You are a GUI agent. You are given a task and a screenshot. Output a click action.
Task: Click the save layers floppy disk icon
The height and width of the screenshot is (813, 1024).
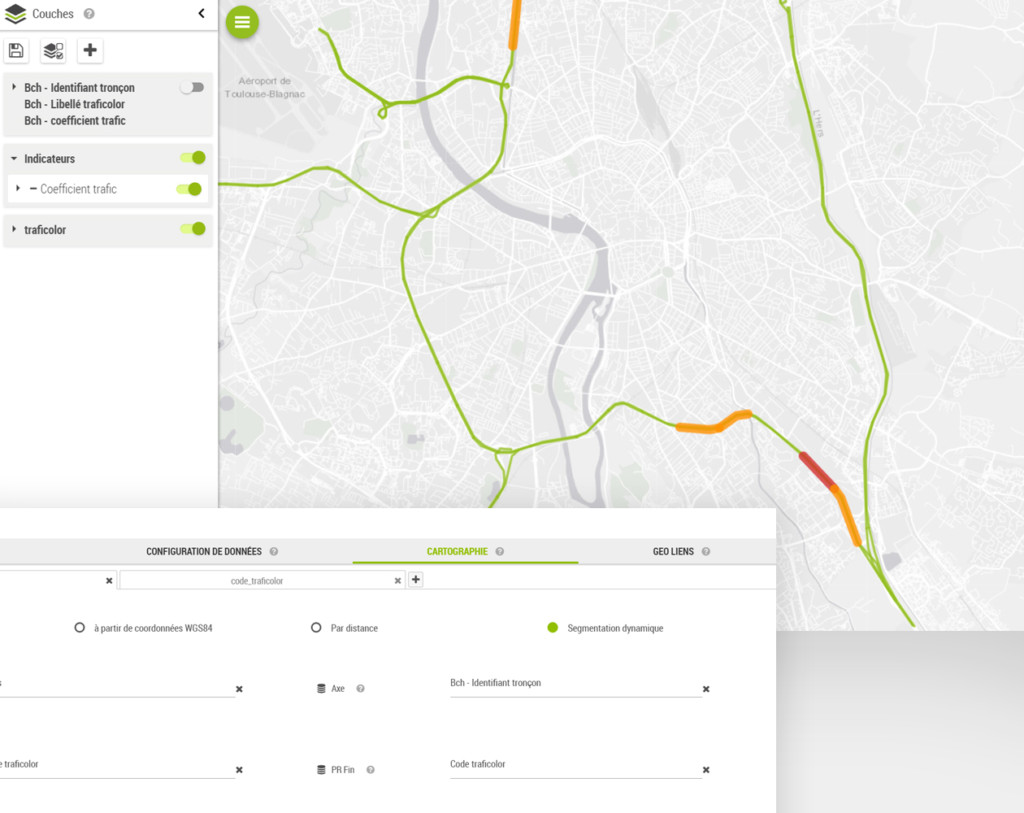tap(16, 50)
